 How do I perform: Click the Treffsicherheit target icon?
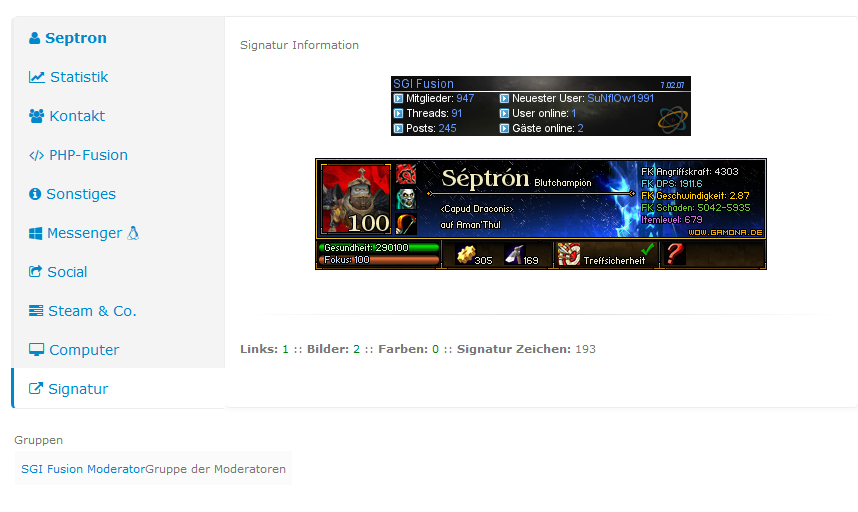click(x=569, y=254)
